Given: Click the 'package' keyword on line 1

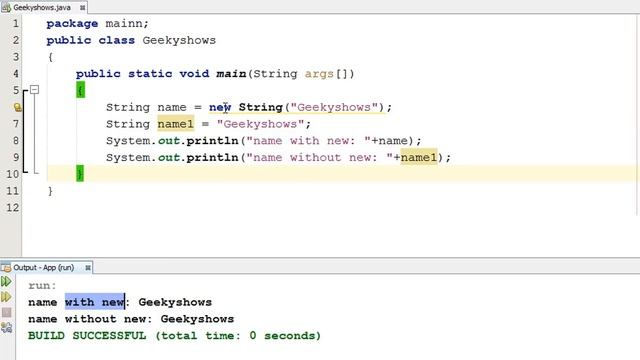Looking at the screenshot, I should click(x=72, y=24).
